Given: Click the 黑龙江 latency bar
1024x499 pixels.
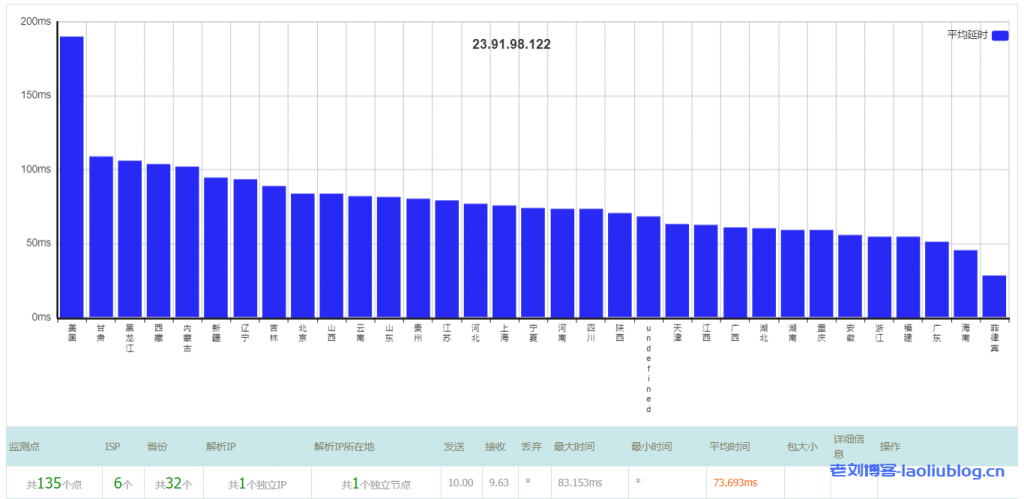Looking at the screenshot, I should pos(130,238).
